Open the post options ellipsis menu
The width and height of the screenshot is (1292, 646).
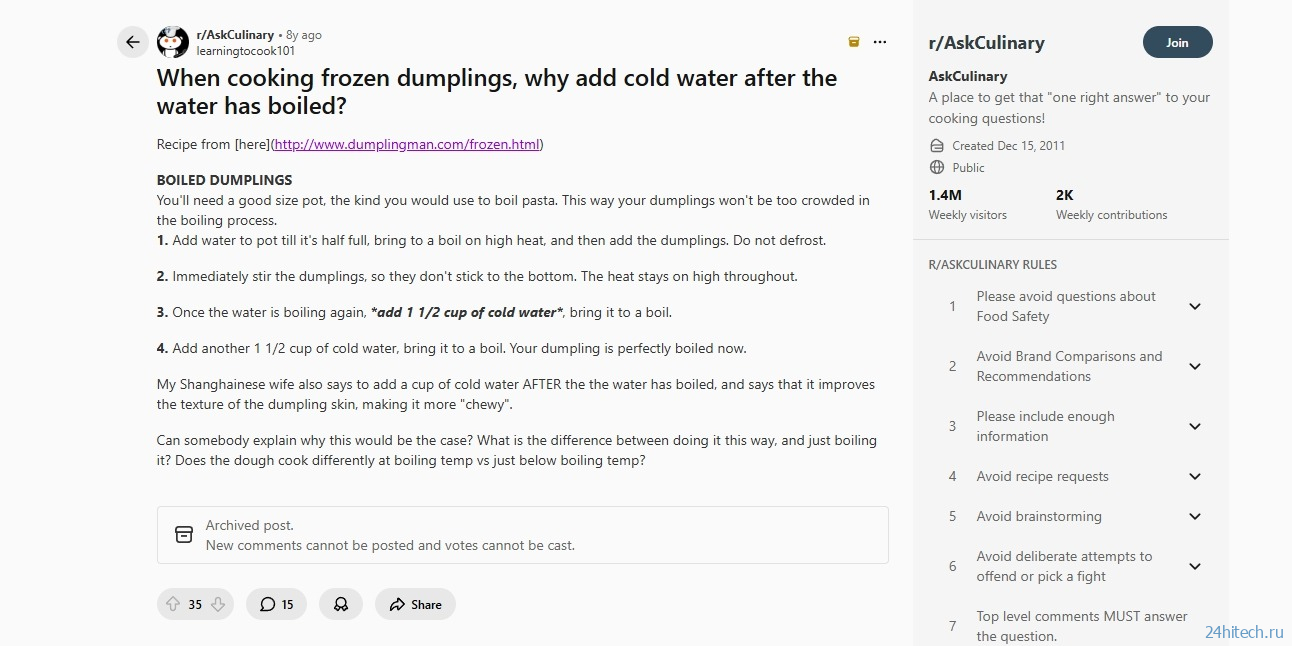[880, 42]
